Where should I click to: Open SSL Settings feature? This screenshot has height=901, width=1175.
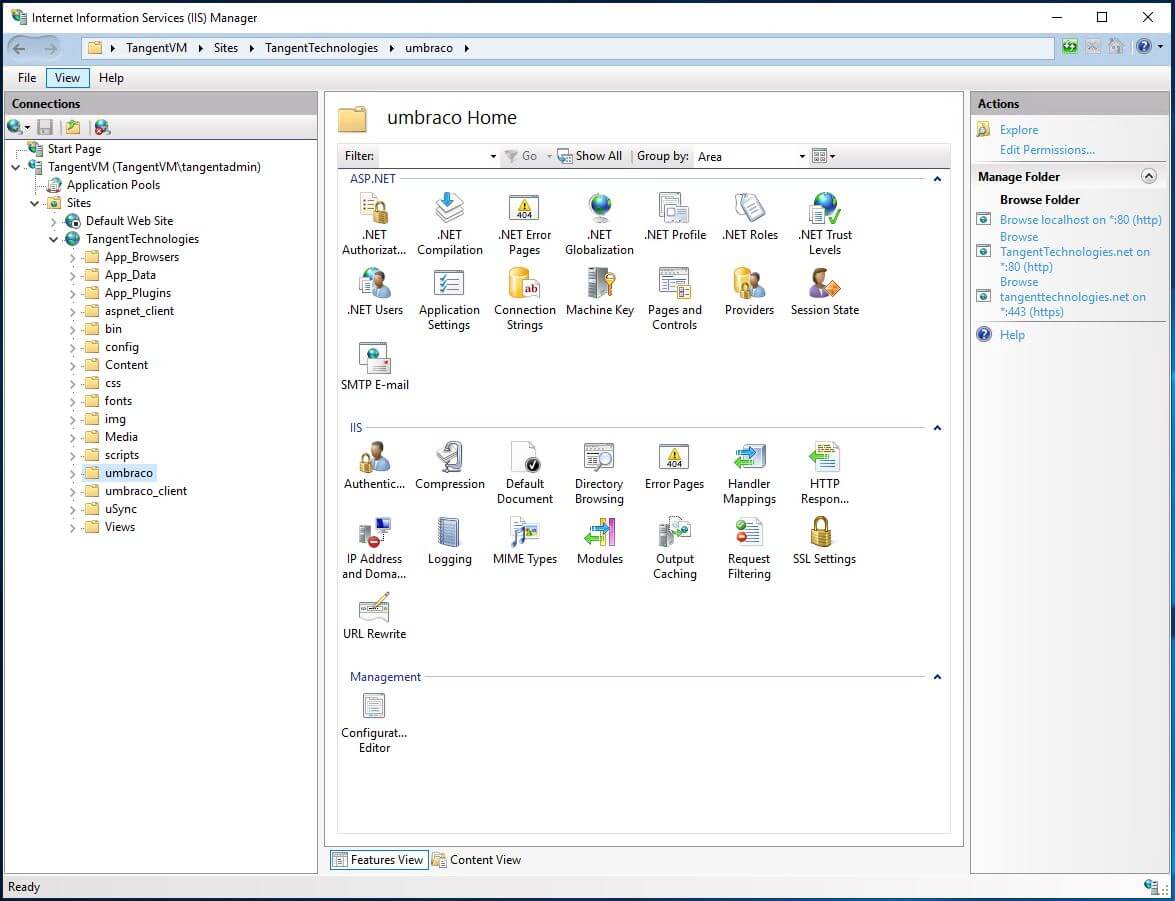tap(824, 540)
